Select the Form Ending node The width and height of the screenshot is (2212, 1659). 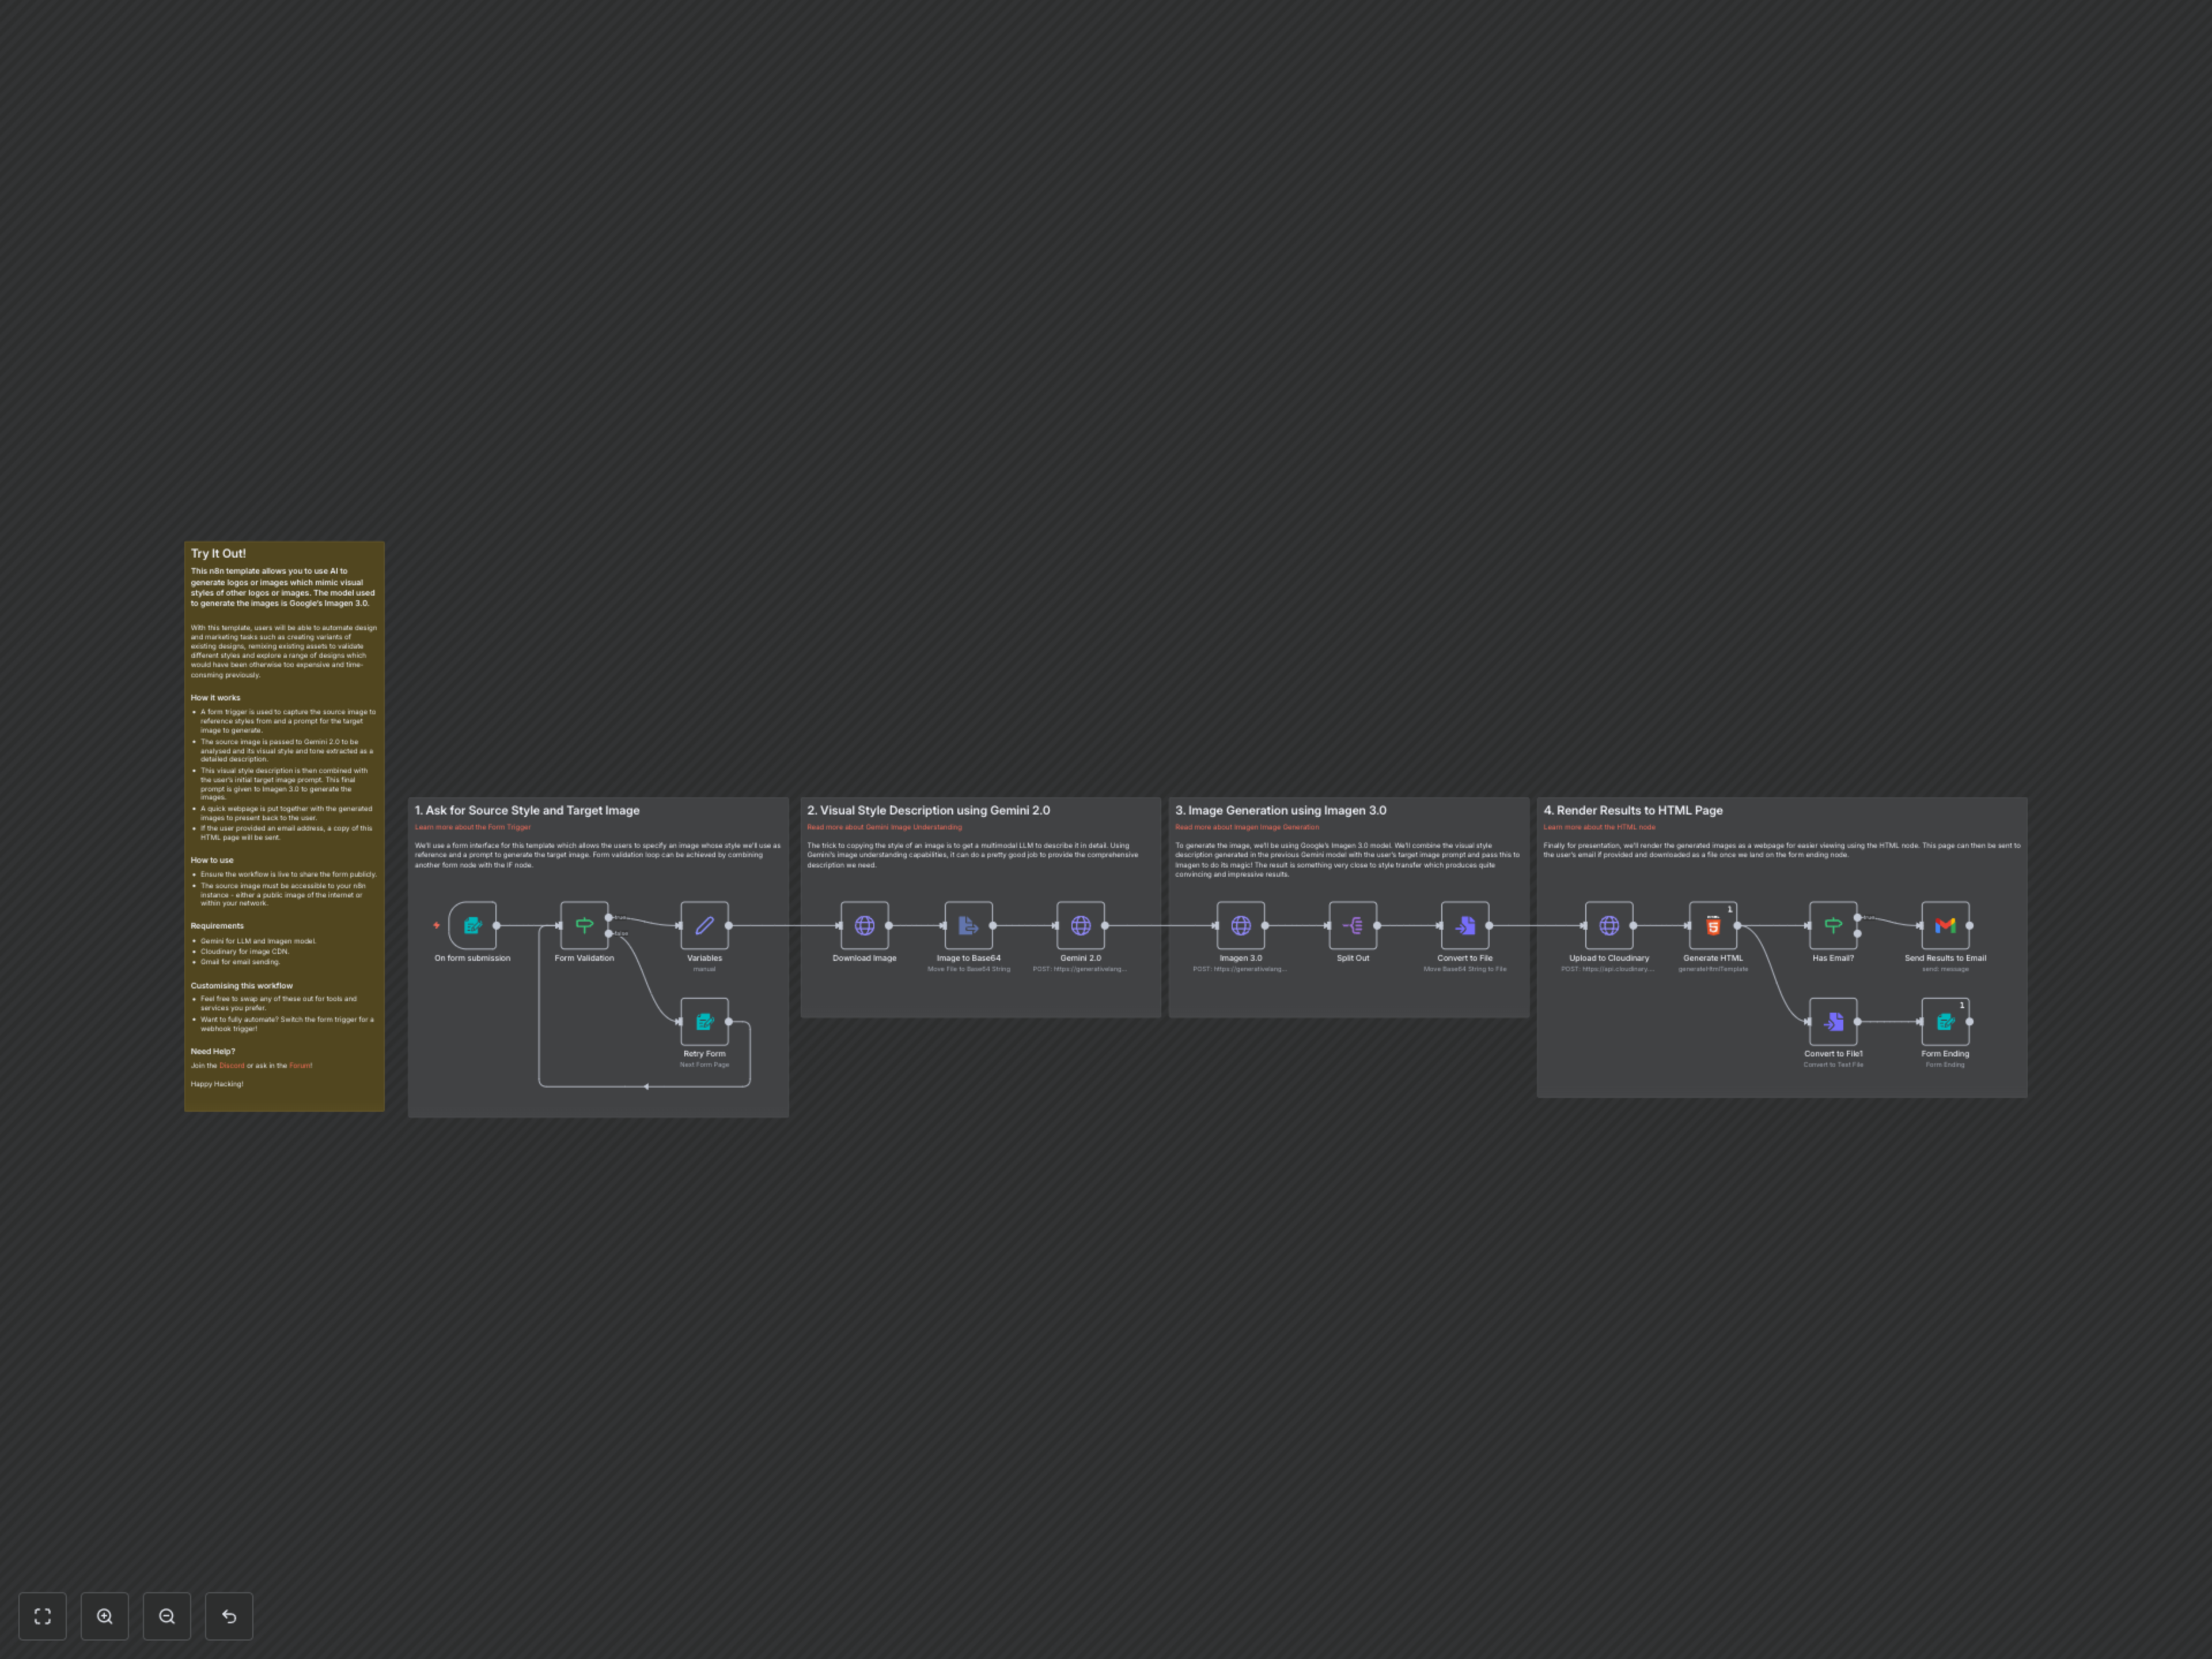(x=1944, y=1022)
